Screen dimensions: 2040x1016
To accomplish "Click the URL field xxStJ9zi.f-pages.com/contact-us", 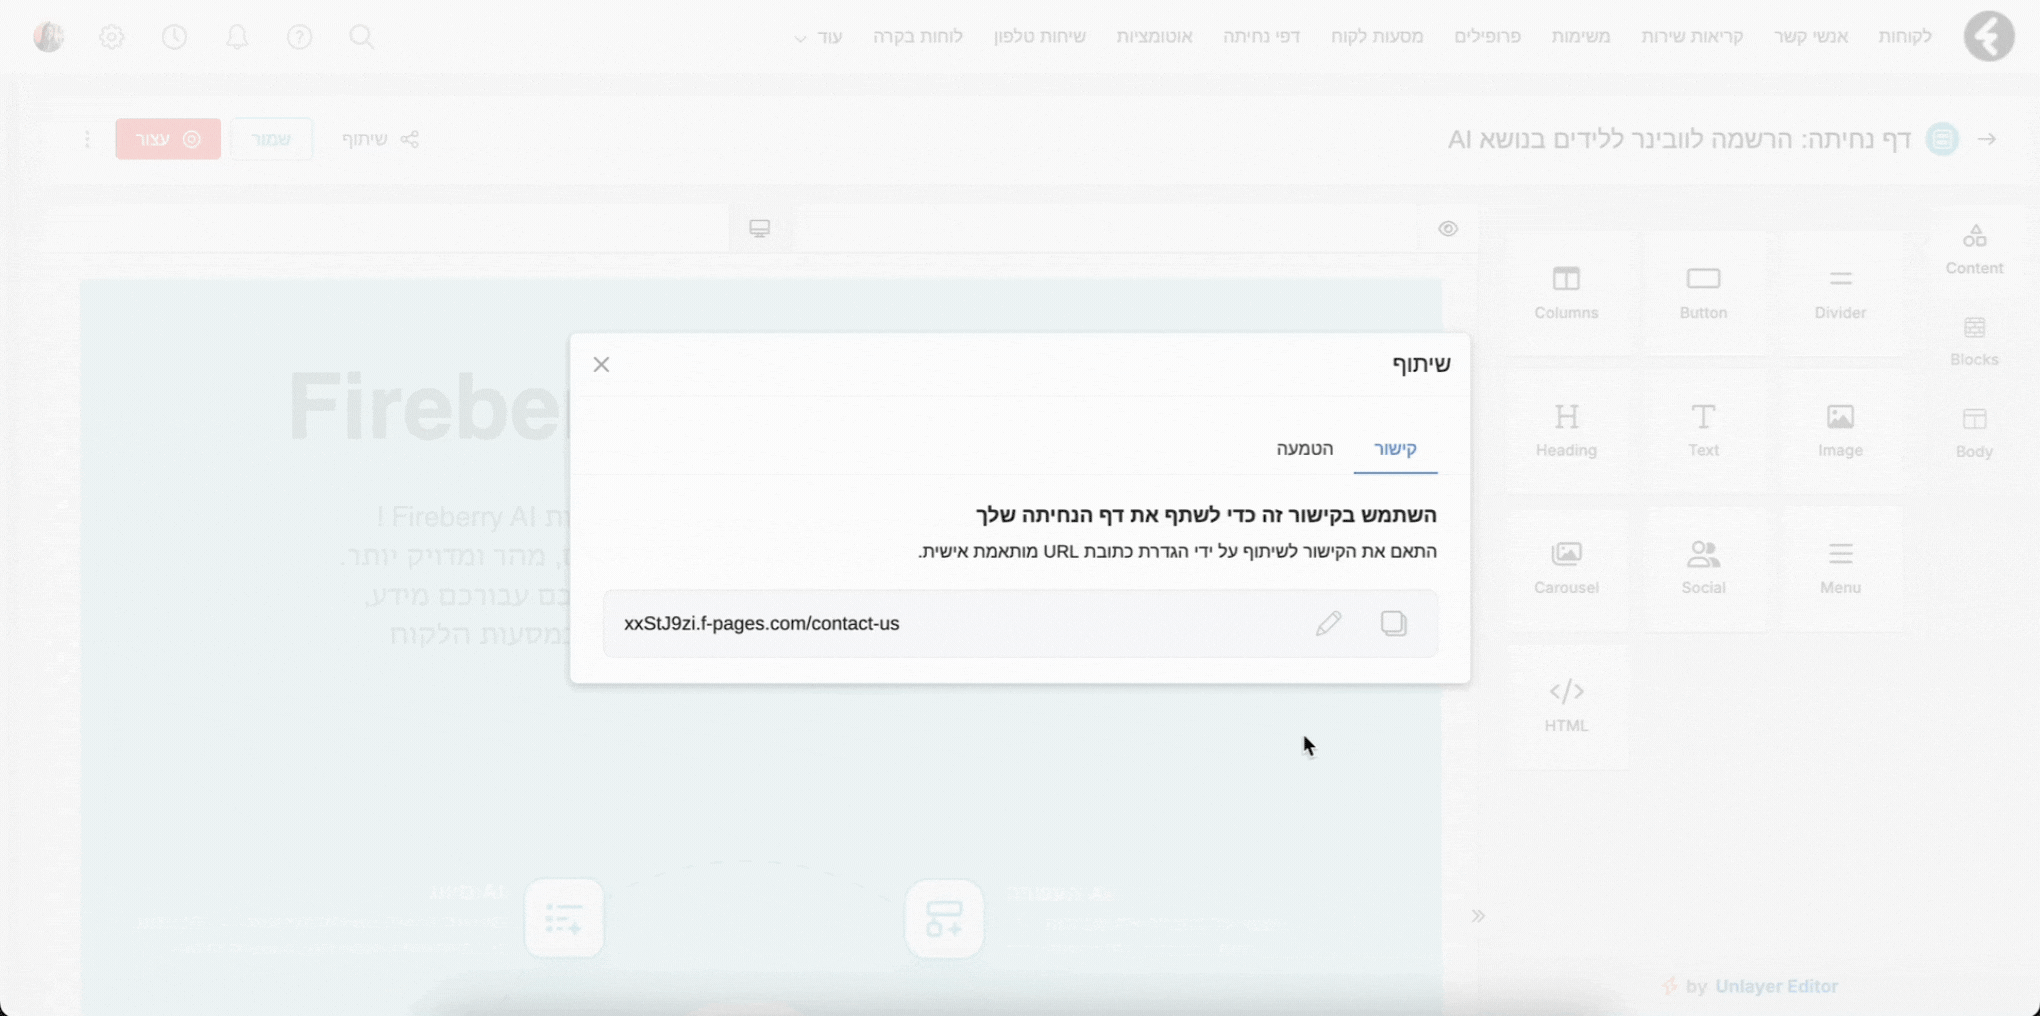I will pyautogui.click(x=1020, y=623).
